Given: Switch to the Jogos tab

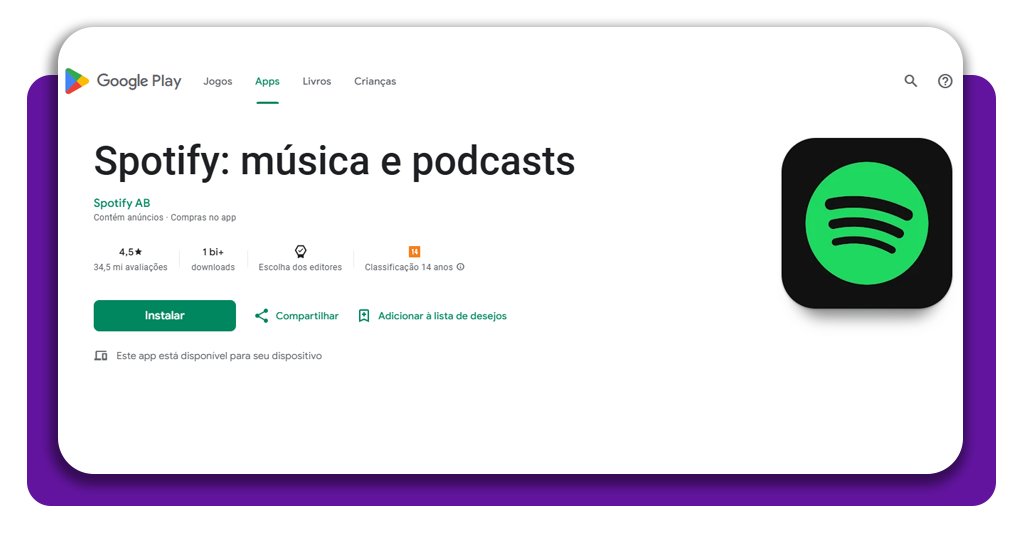Looking at the screenshot, I should (x=217, y=82).
